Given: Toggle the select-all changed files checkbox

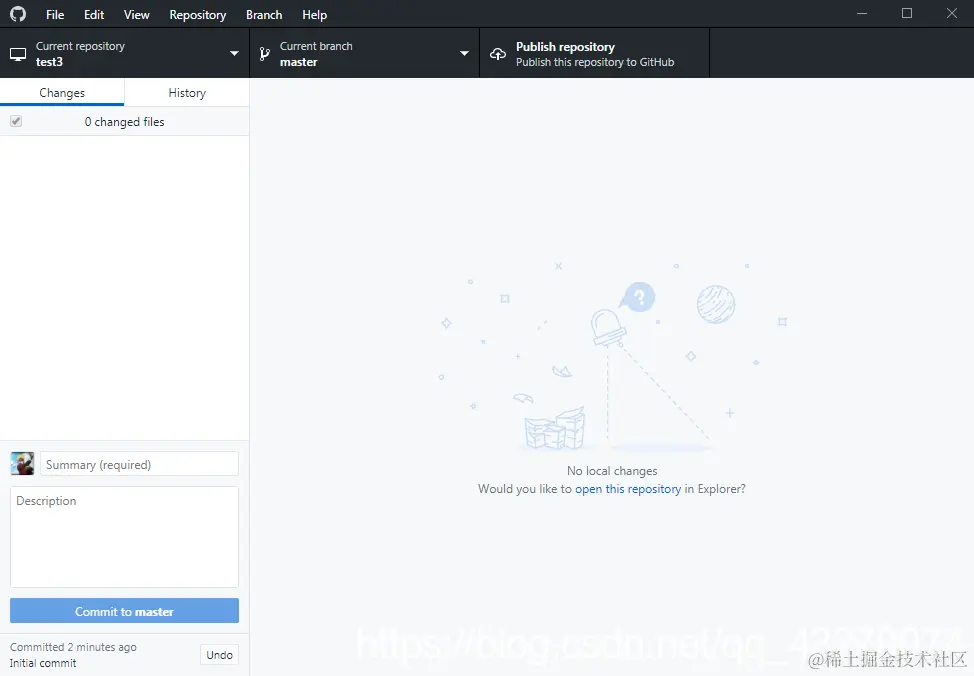Looking at the screenshot, I should tap(16, 121).
